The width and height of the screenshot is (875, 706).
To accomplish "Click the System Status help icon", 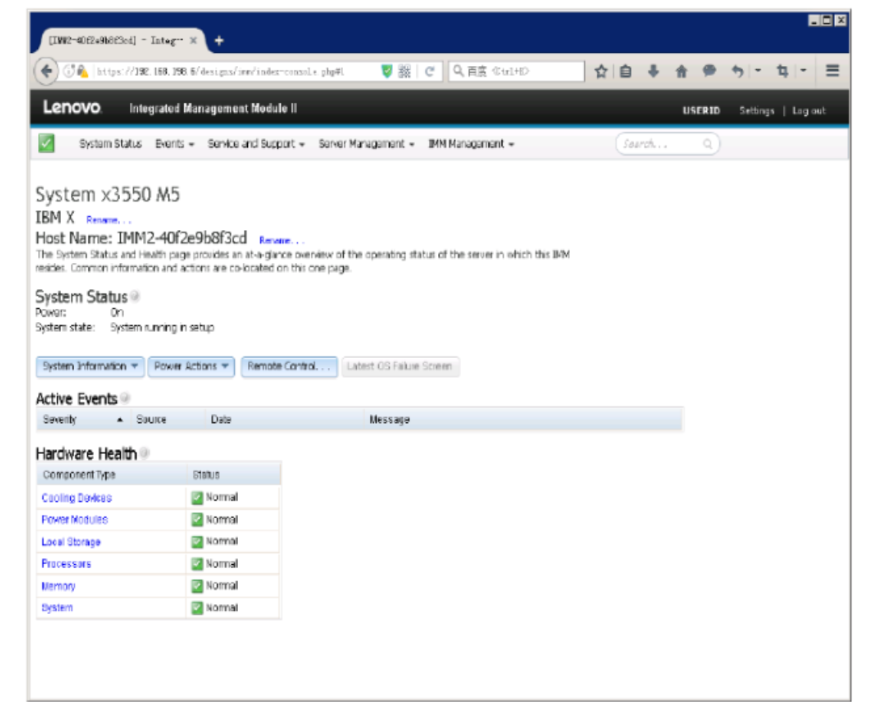I will point(134,296).
